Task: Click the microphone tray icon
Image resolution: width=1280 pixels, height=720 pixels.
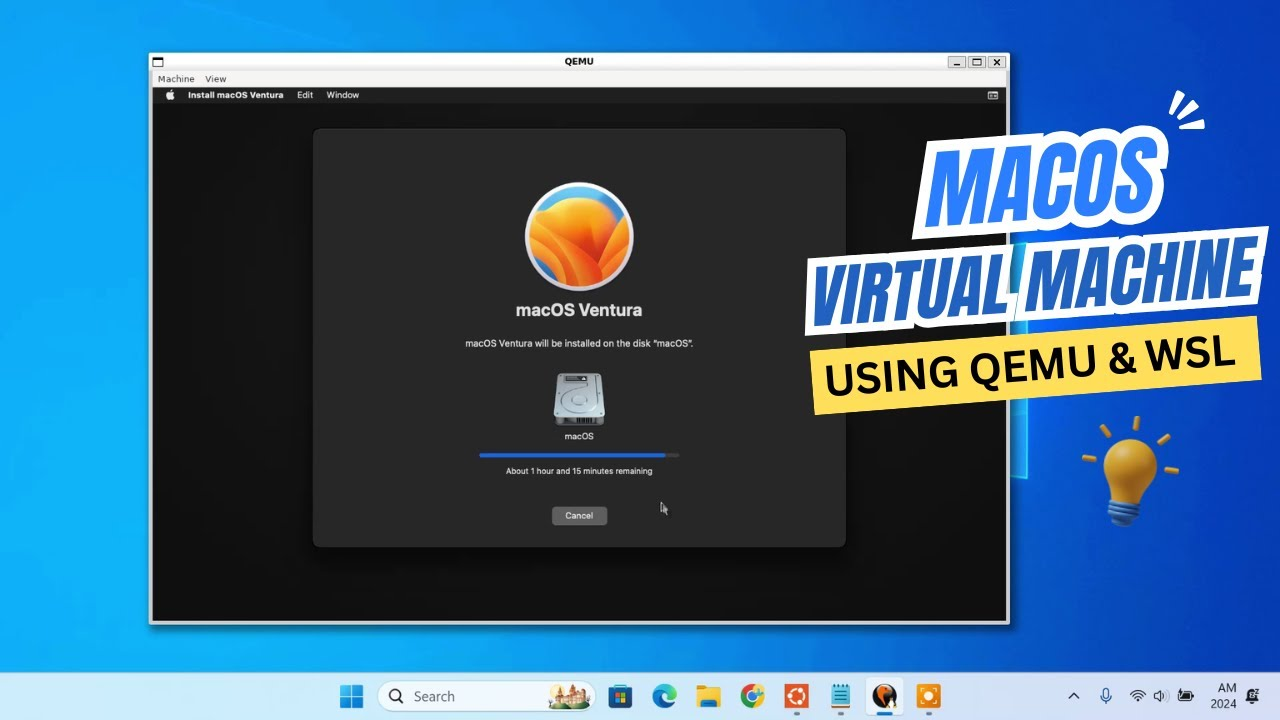Action: click(1106, 696)
